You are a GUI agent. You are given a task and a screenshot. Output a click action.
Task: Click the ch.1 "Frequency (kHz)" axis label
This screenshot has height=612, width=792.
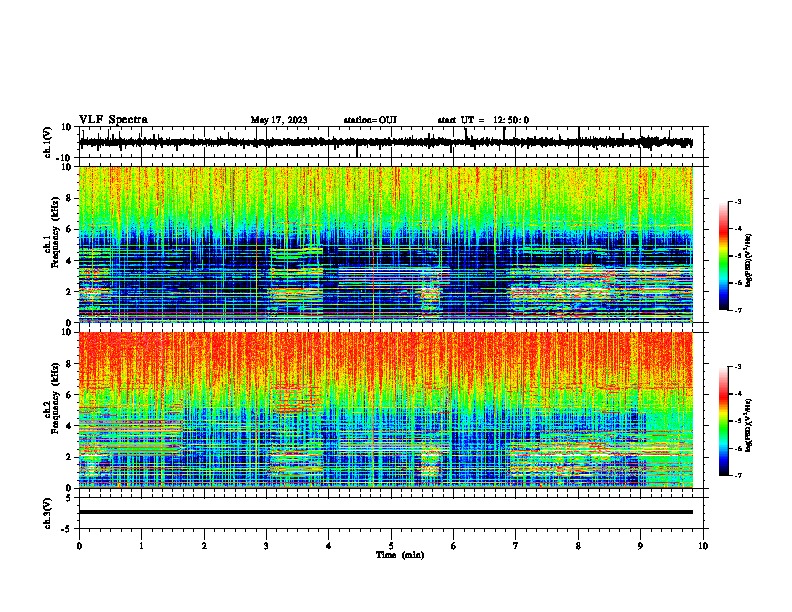coord(55,233)
